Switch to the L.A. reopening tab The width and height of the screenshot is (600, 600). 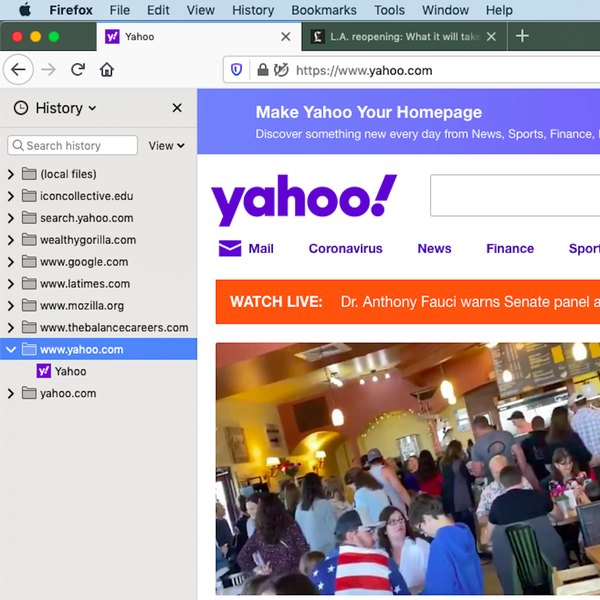404,37
